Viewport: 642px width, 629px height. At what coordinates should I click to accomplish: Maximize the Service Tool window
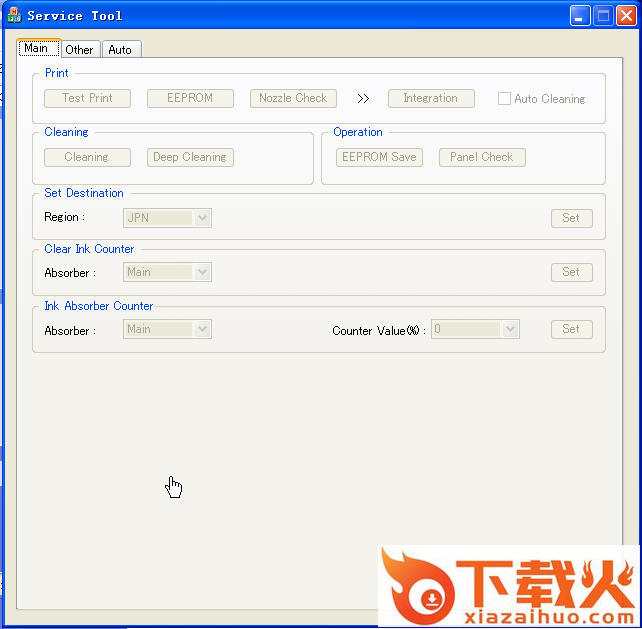(603, 16)
